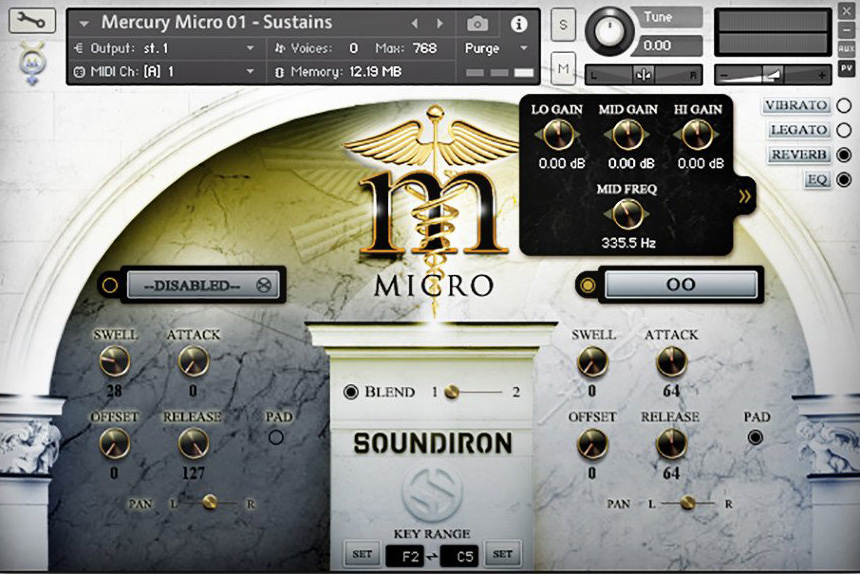Toggle the AUX sends button
The width and height of the screenshot is (860, 574).
point(846,49)
